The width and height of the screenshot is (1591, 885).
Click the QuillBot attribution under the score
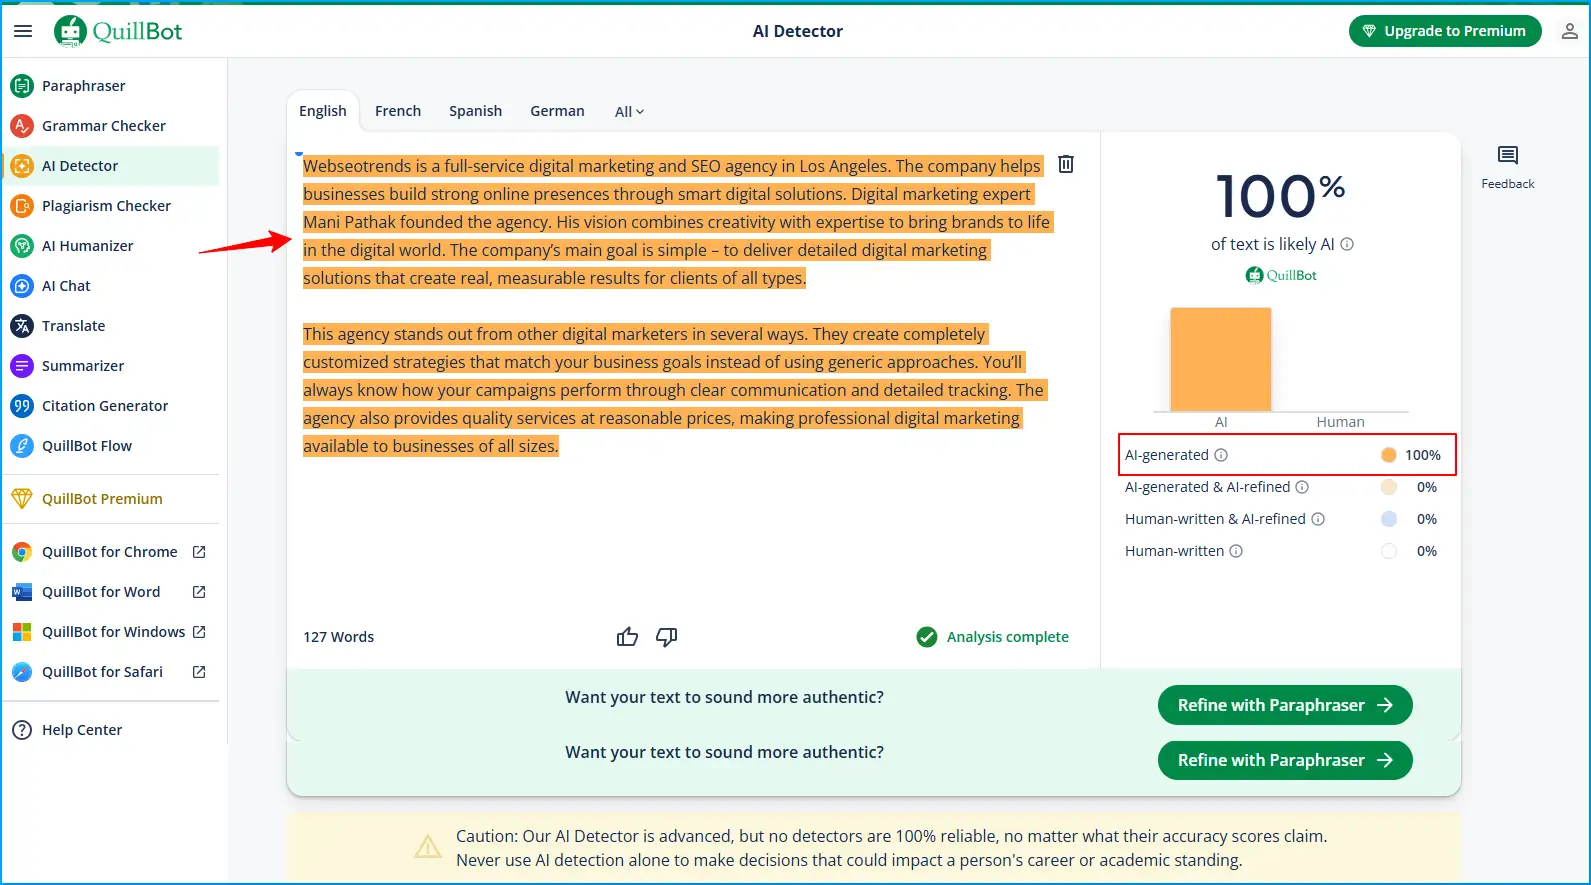(1281, 275)
